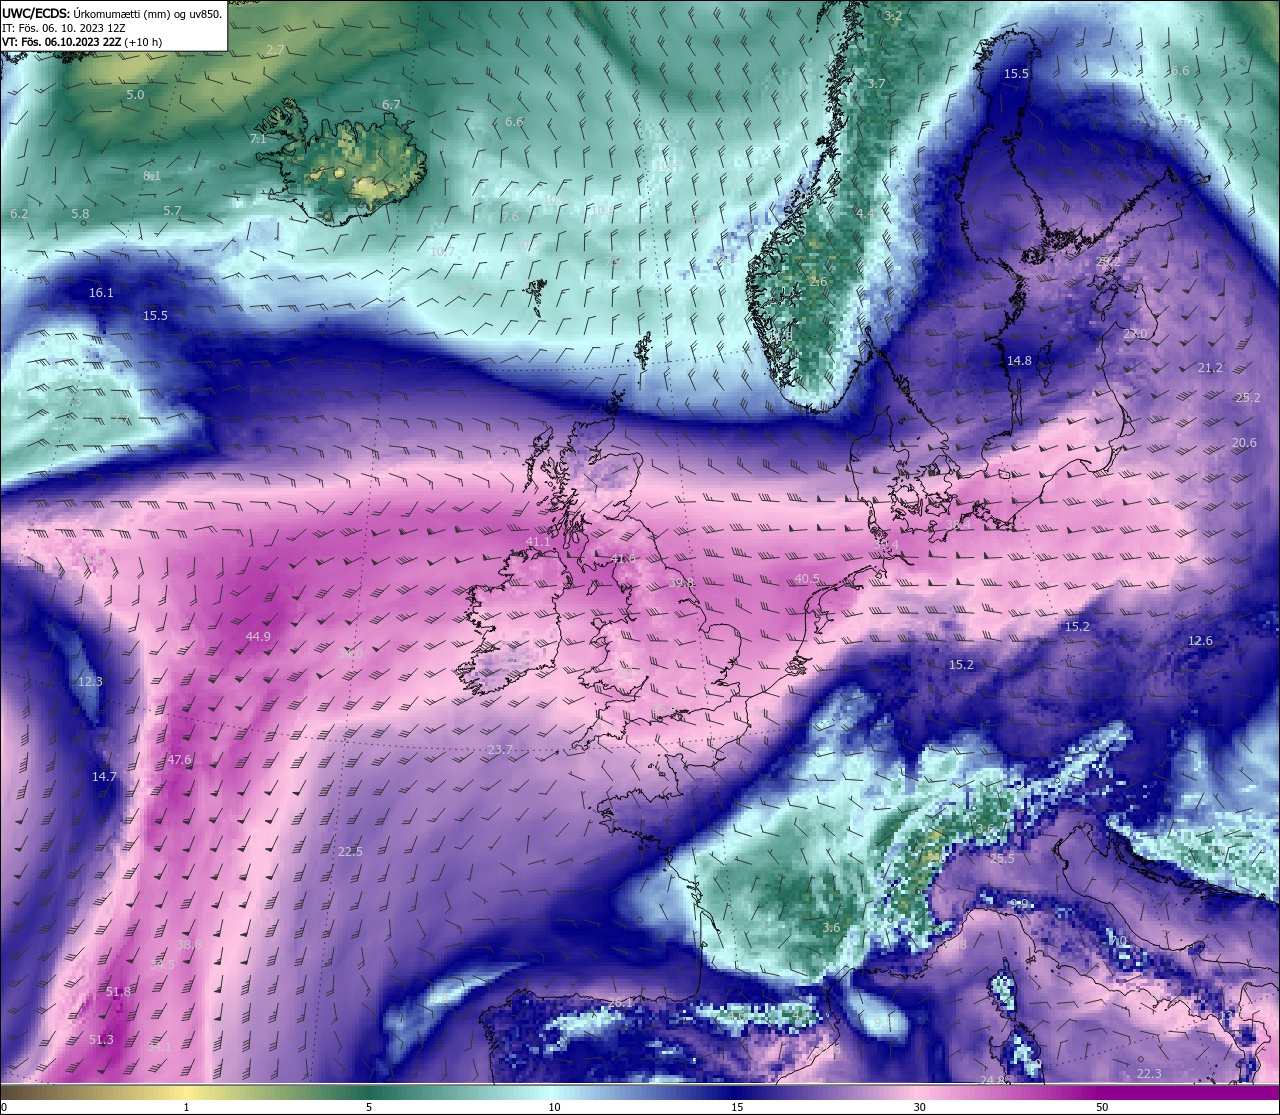Click the 7.6 value between Iceland and Norway

(510, 217)
